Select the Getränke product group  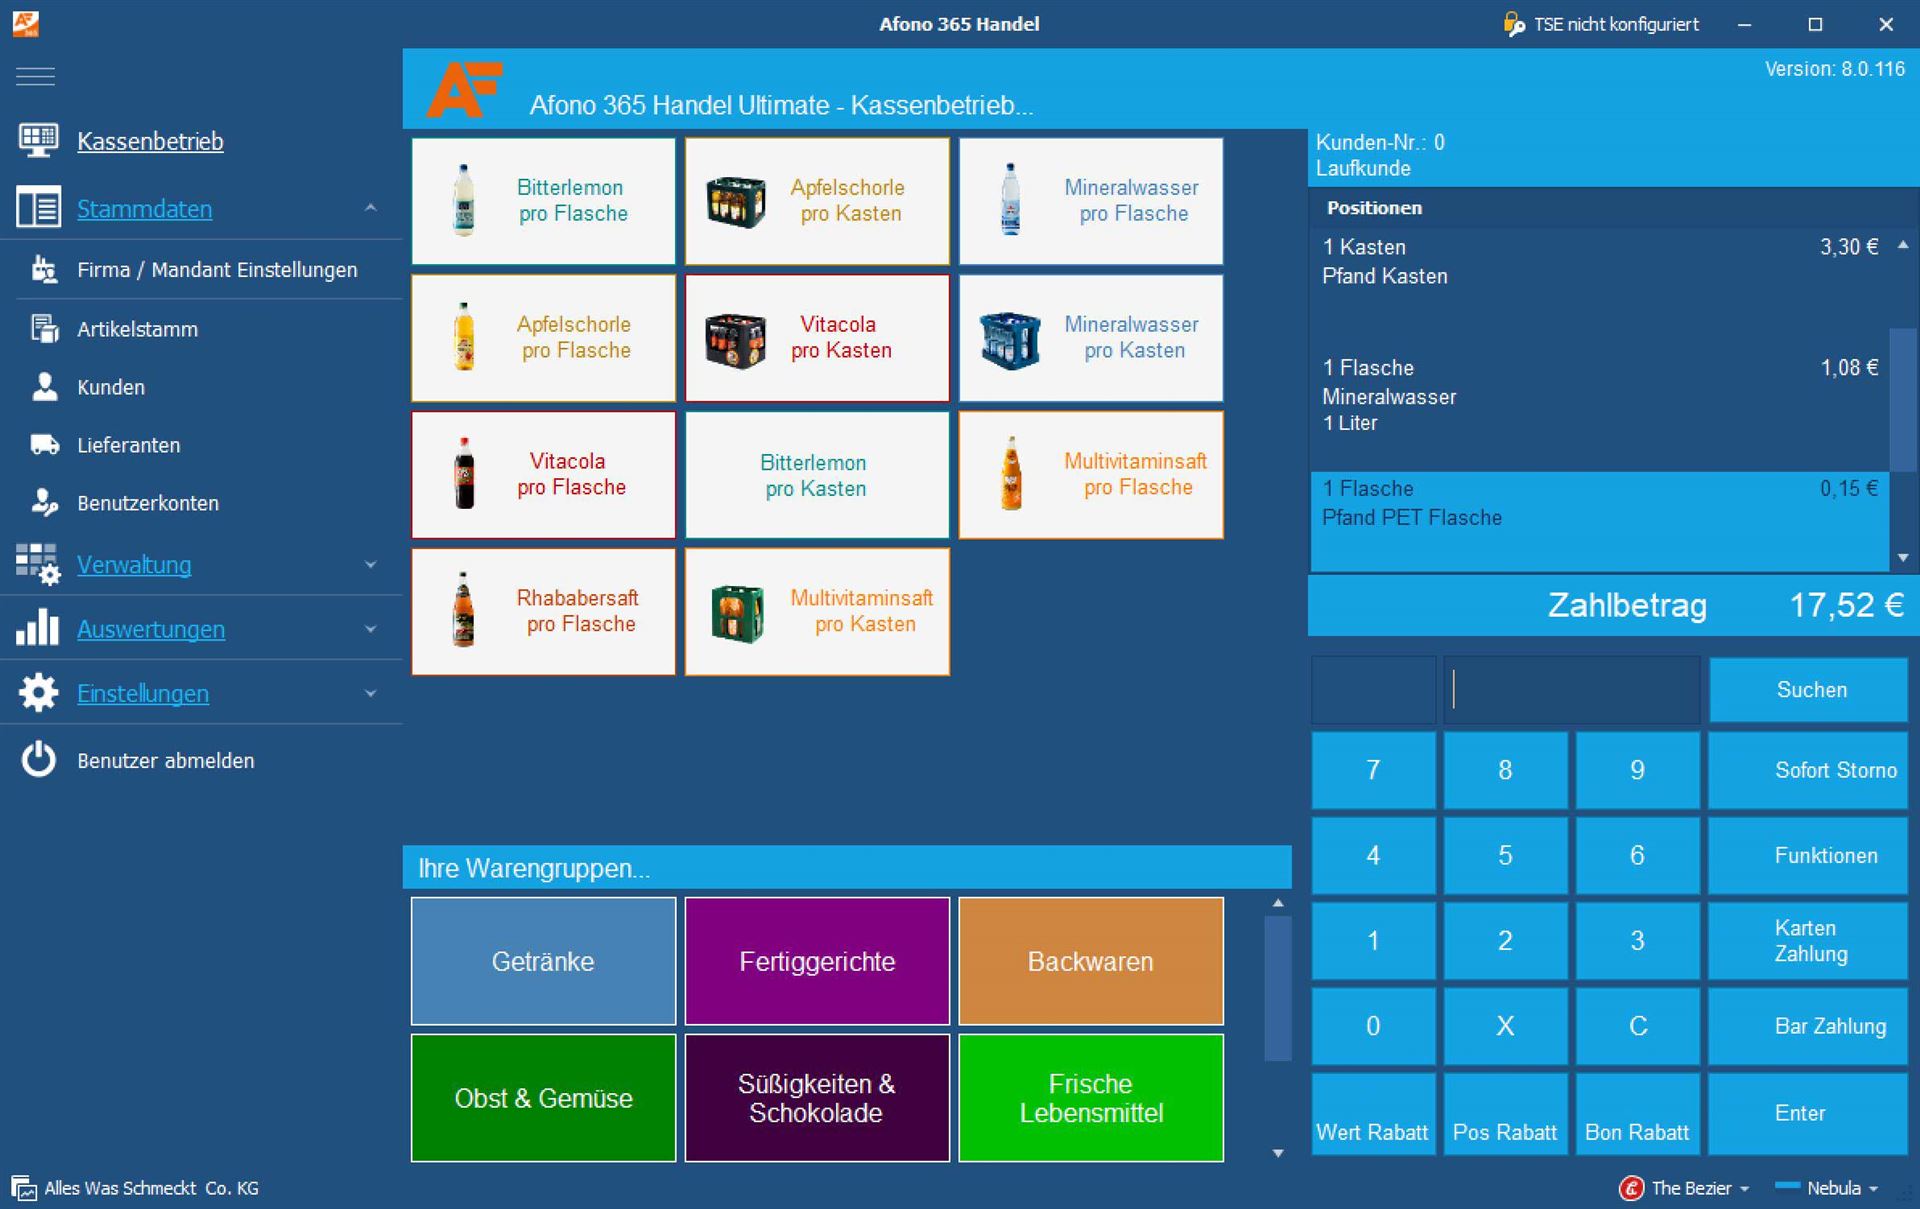543,961
